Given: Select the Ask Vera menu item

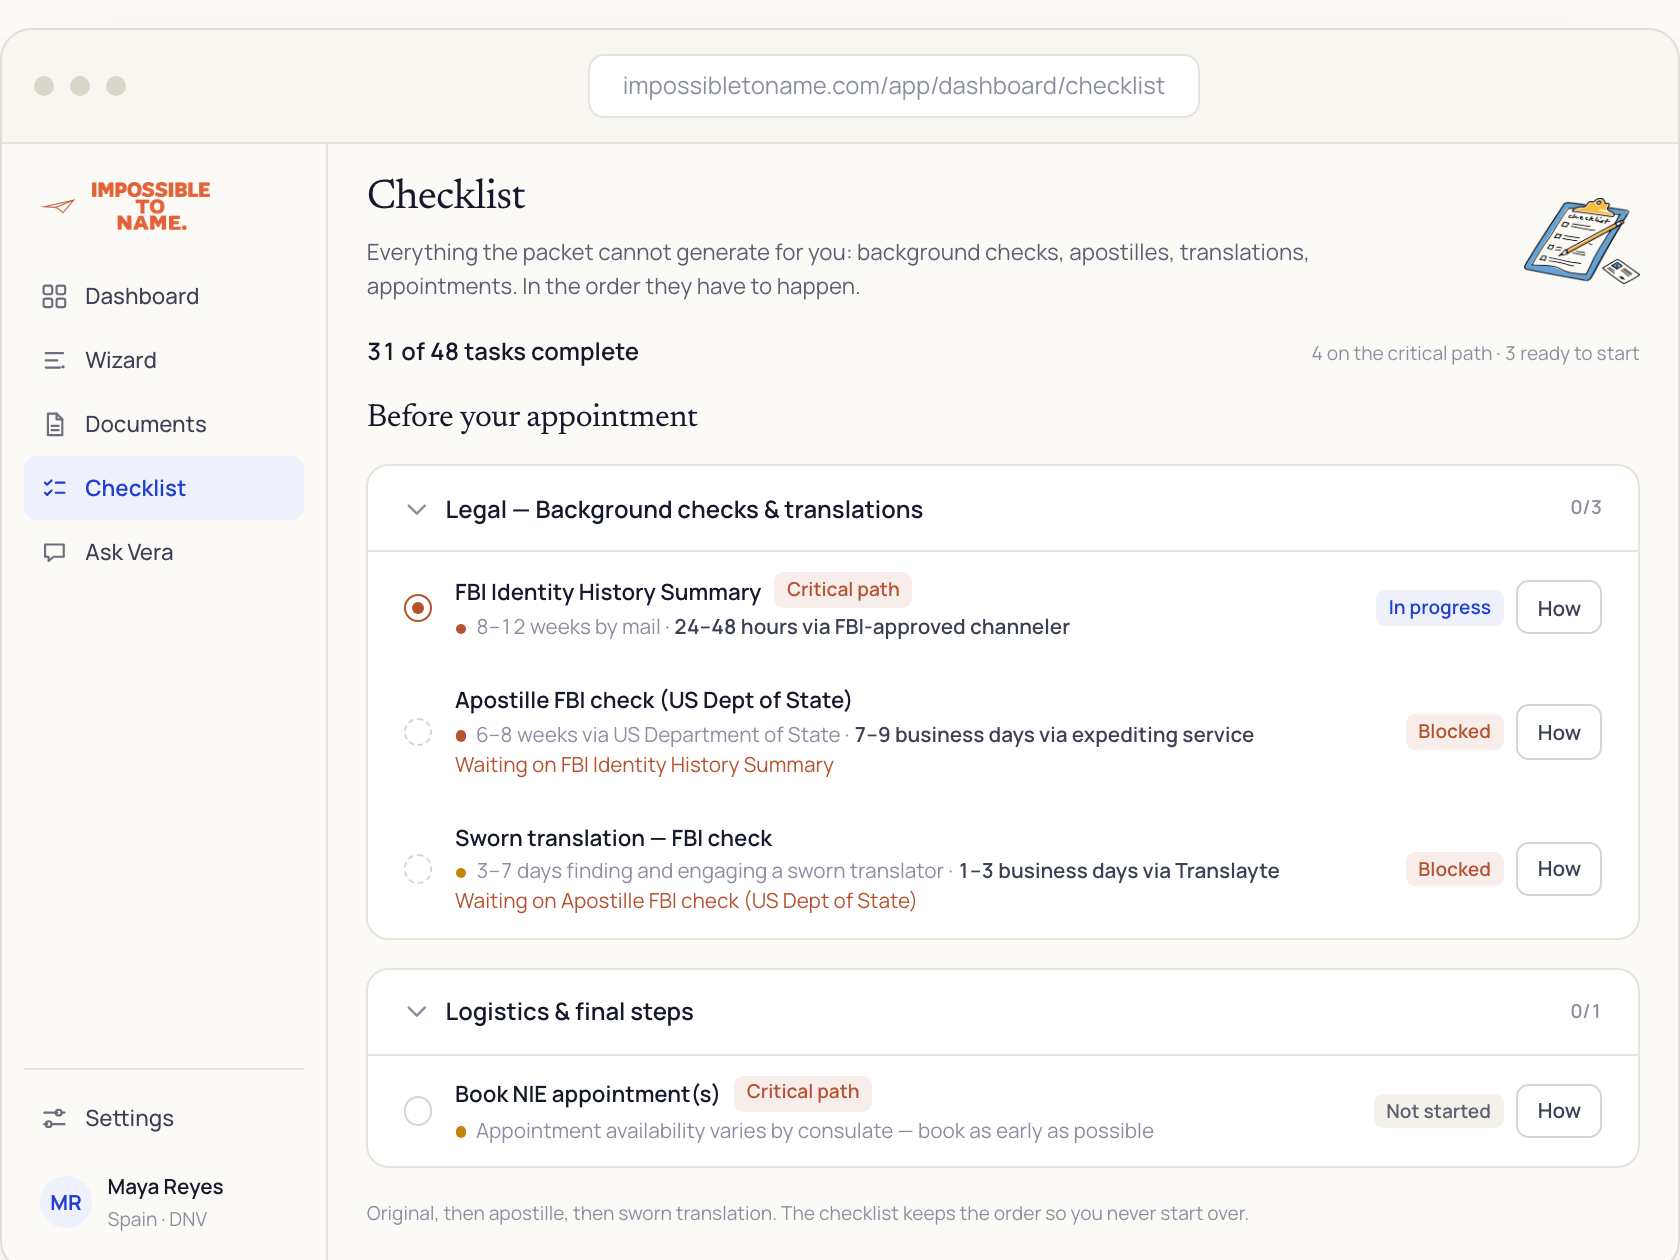Looking at the screenshot, I should (x=164, y=552).
